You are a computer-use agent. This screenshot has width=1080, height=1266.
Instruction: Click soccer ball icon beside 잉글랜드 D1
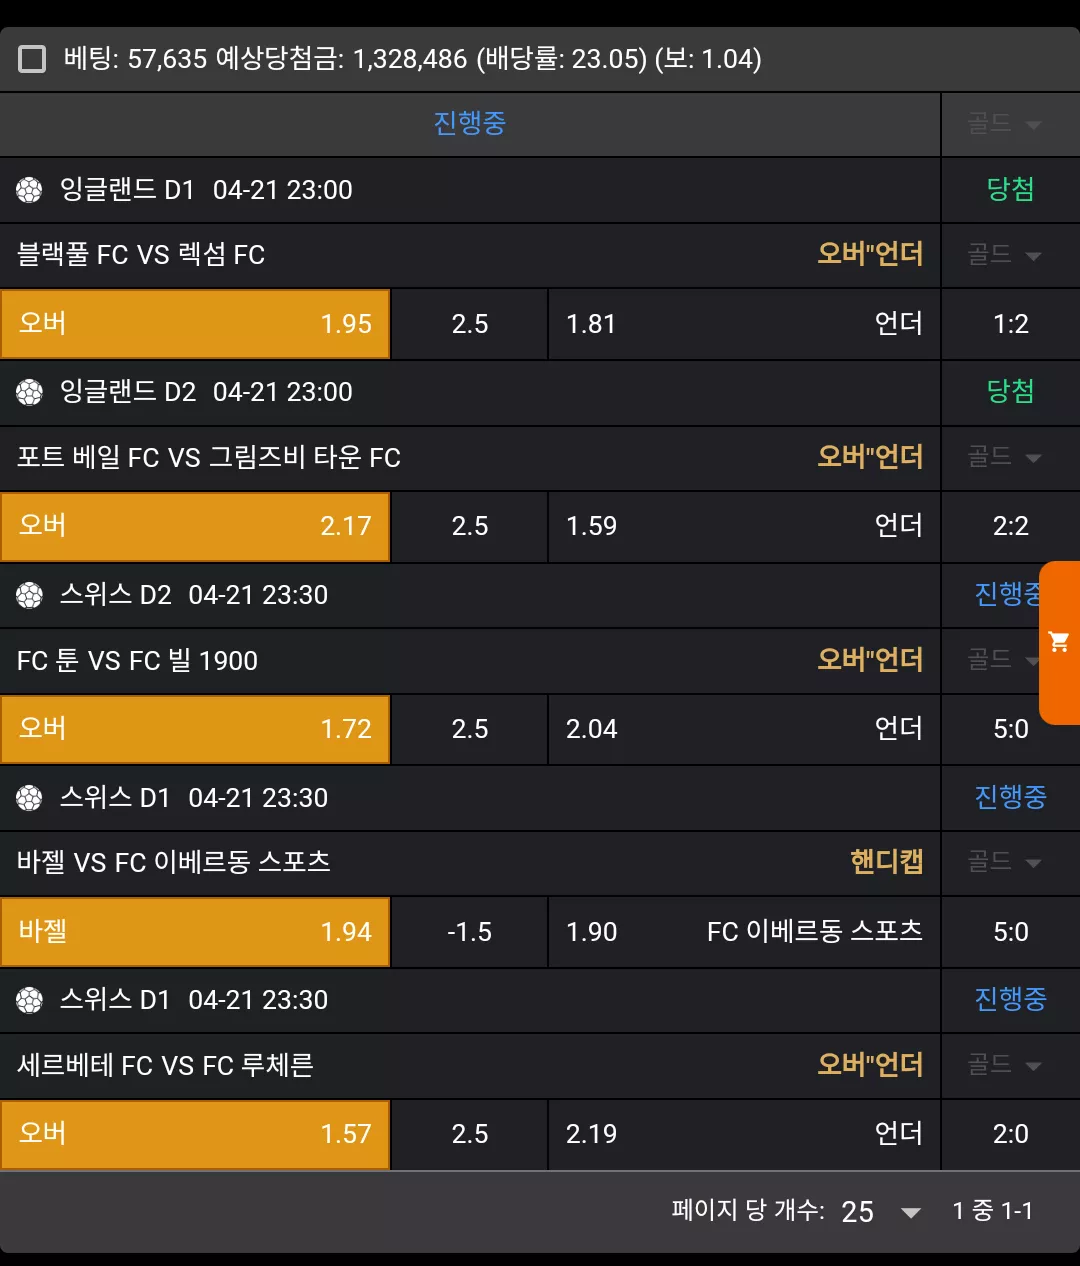30,190
